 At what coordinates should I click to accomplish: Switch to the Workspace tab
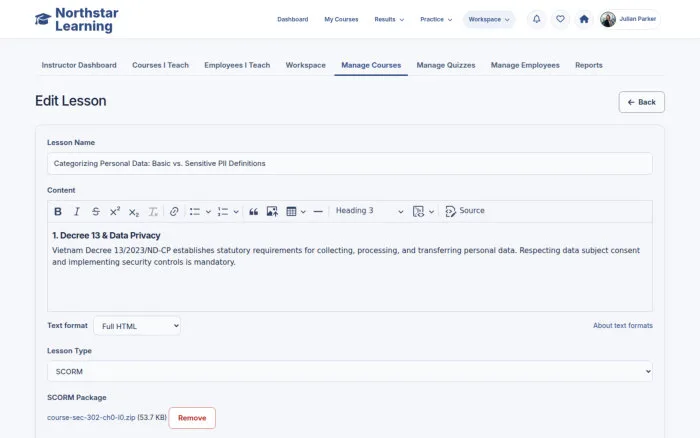click(x=306, y=65)
